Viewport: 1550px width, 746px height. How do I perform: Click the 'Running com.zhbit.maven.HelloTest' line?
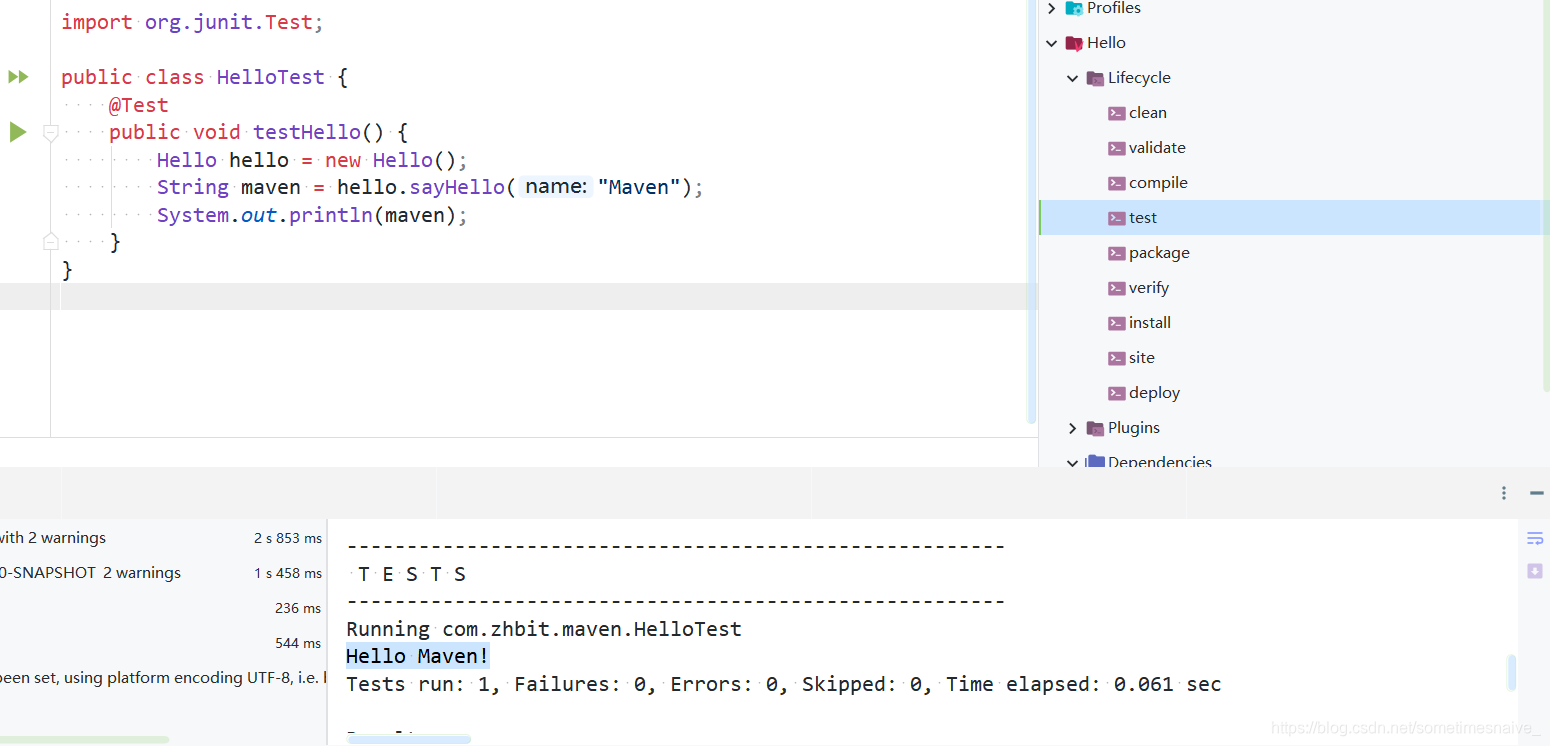pyautogui.click(x=544, y=629)
